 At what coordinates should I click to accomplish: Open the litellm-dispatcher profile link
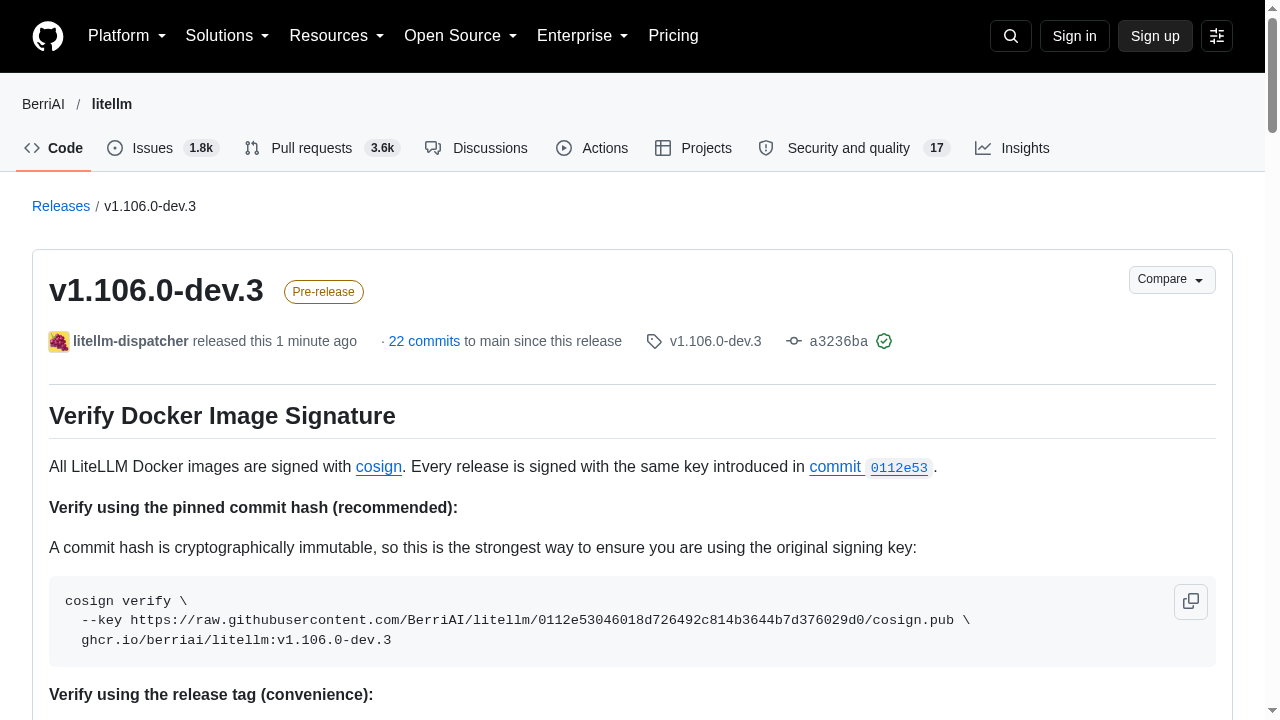tap(131, 341)
